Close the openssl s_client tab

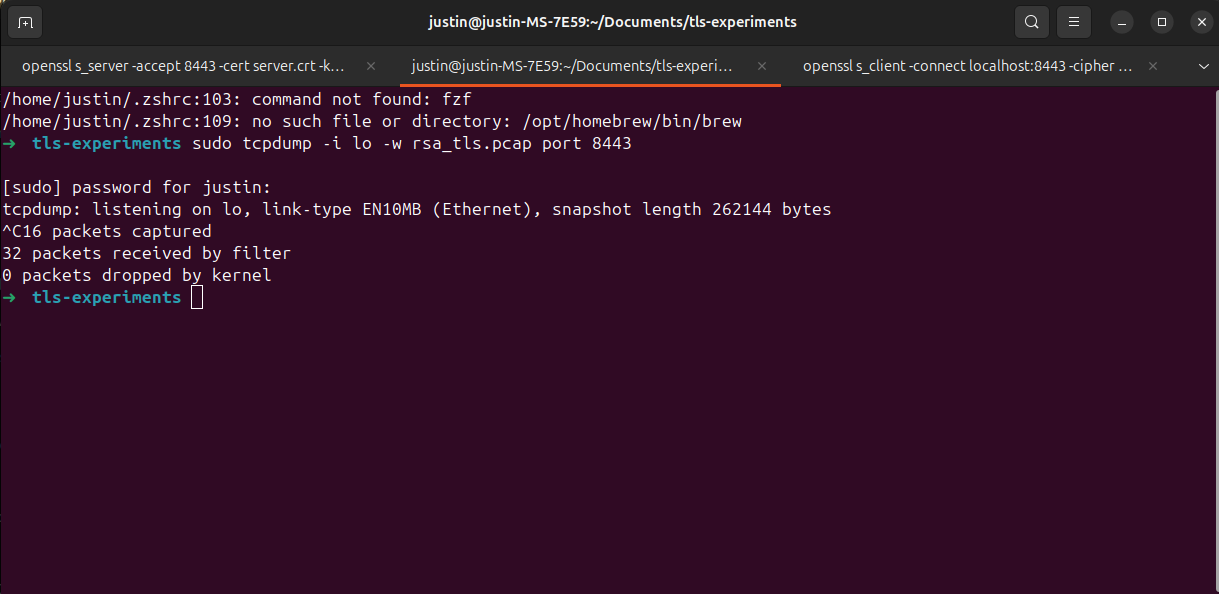[1153, 66]
